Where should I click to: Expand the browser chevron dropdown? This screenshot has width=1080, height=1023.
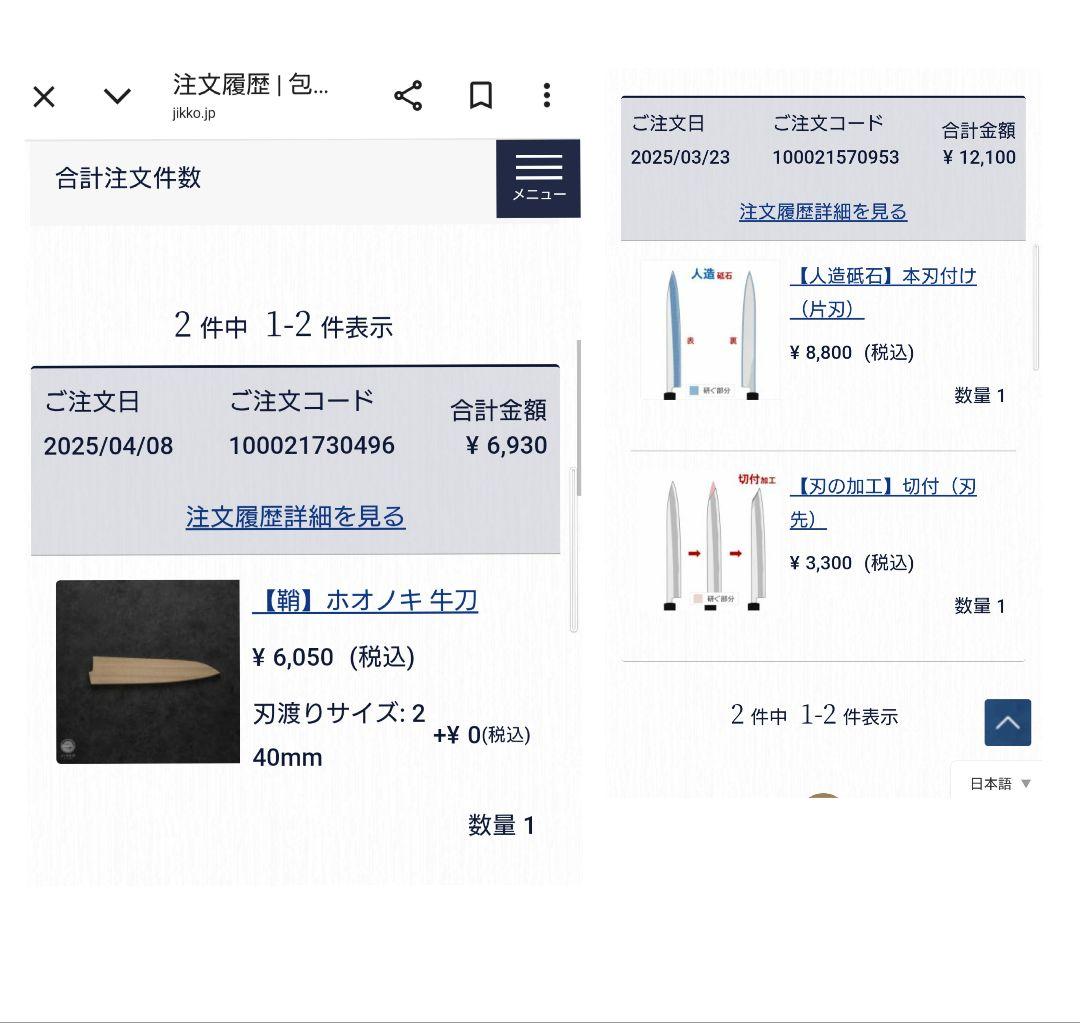coord(117,96)
